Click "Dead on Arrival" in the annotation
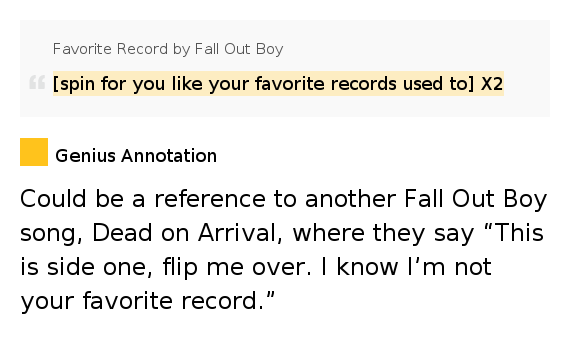Image resolution: width=570 pixels, height=362 pixels. click(187, 233)
